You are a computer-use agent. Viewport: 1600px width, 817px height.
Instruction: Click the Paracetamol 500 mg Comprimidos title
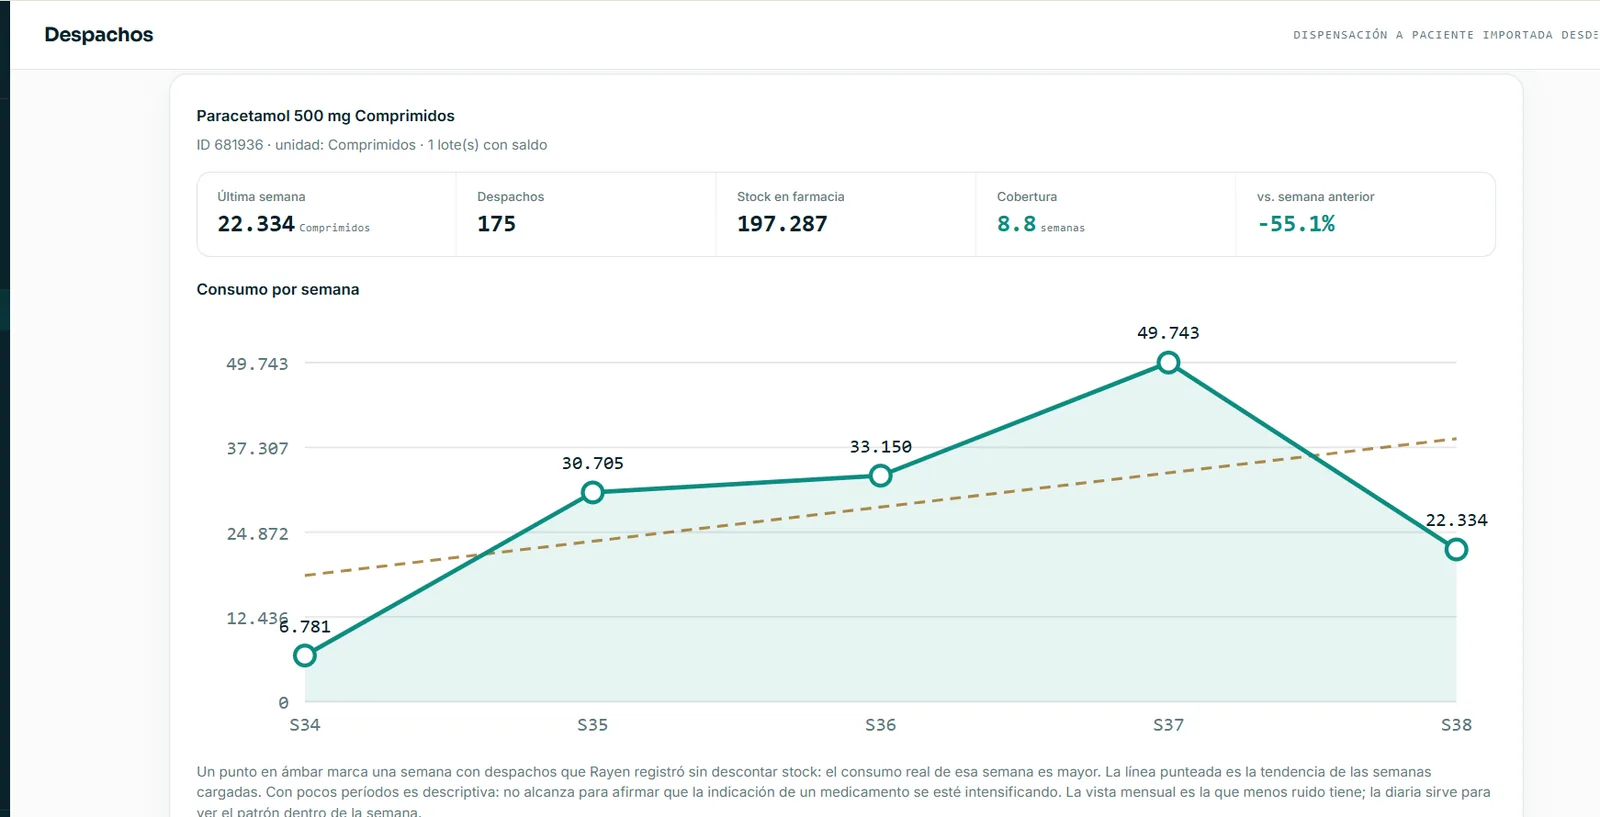[325, 116]
